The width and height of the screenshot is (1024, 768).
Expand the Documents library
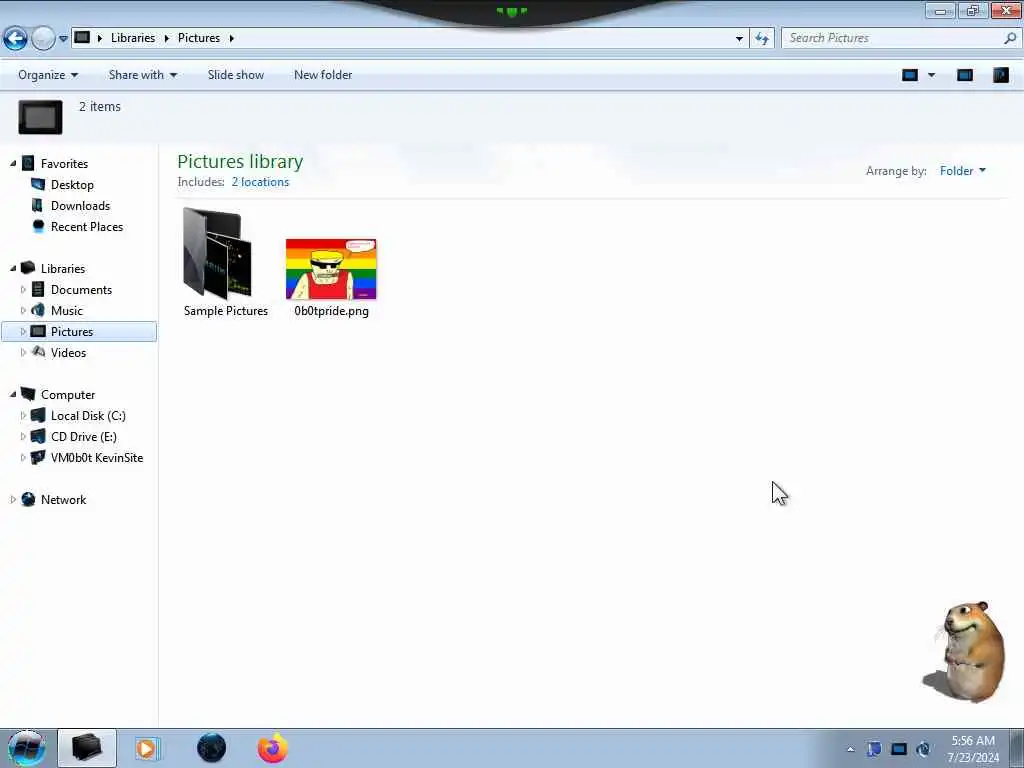pos(24,289)
